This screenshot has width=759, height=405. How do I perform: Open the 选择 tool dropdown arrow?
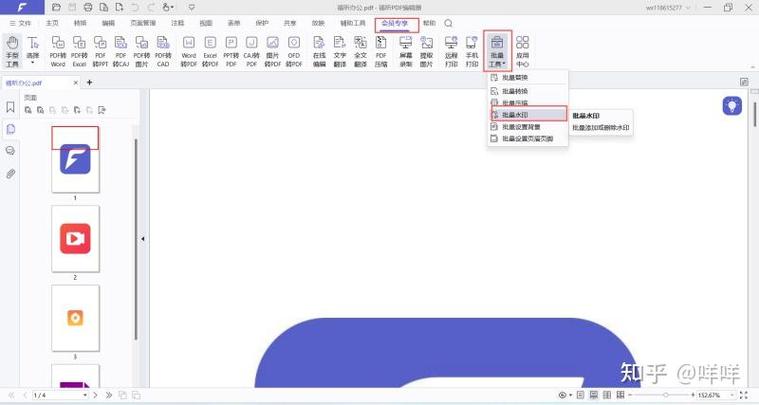pos(33,63)
